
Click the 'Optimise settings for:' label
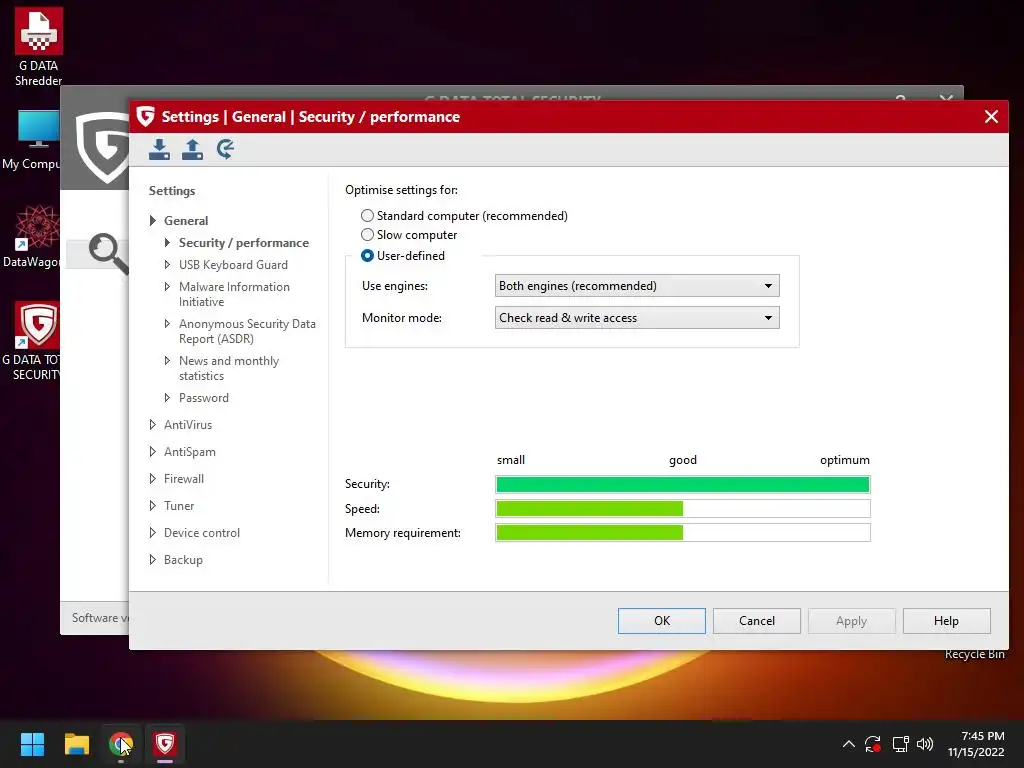(x=401, y=190)
